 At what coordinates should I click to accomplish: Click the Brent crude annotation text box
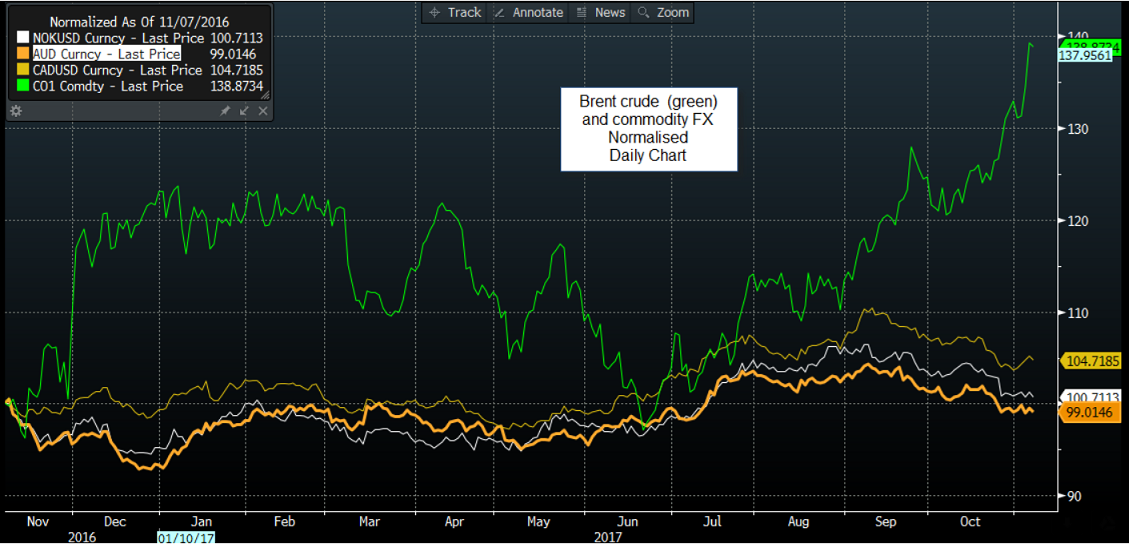click(648, 129)
